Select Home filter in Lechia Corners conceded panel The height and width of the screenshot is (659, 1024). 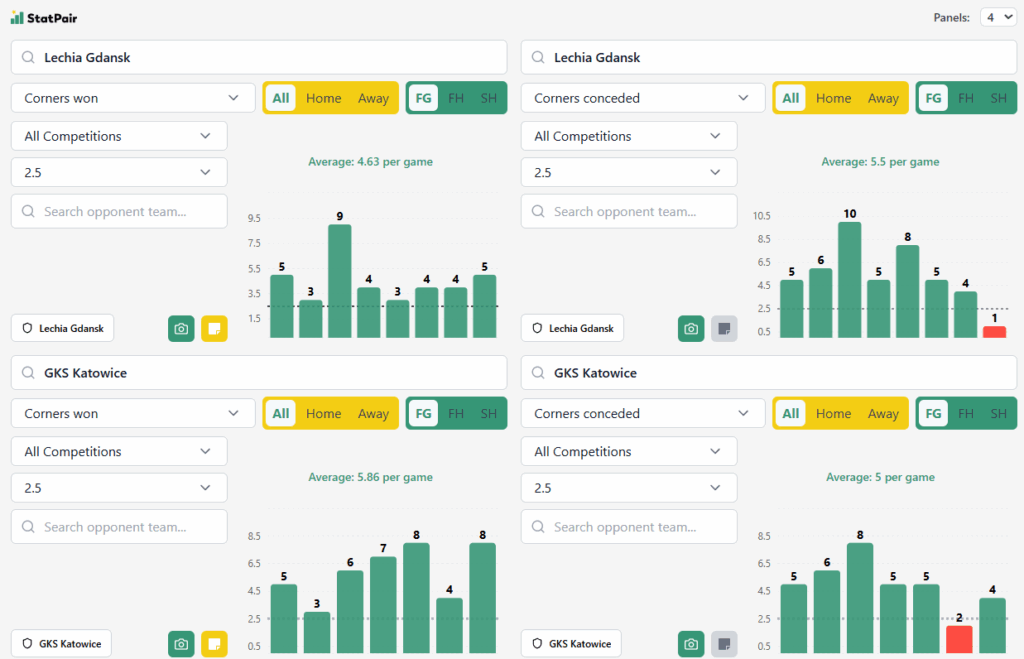(x=833, y=98)
